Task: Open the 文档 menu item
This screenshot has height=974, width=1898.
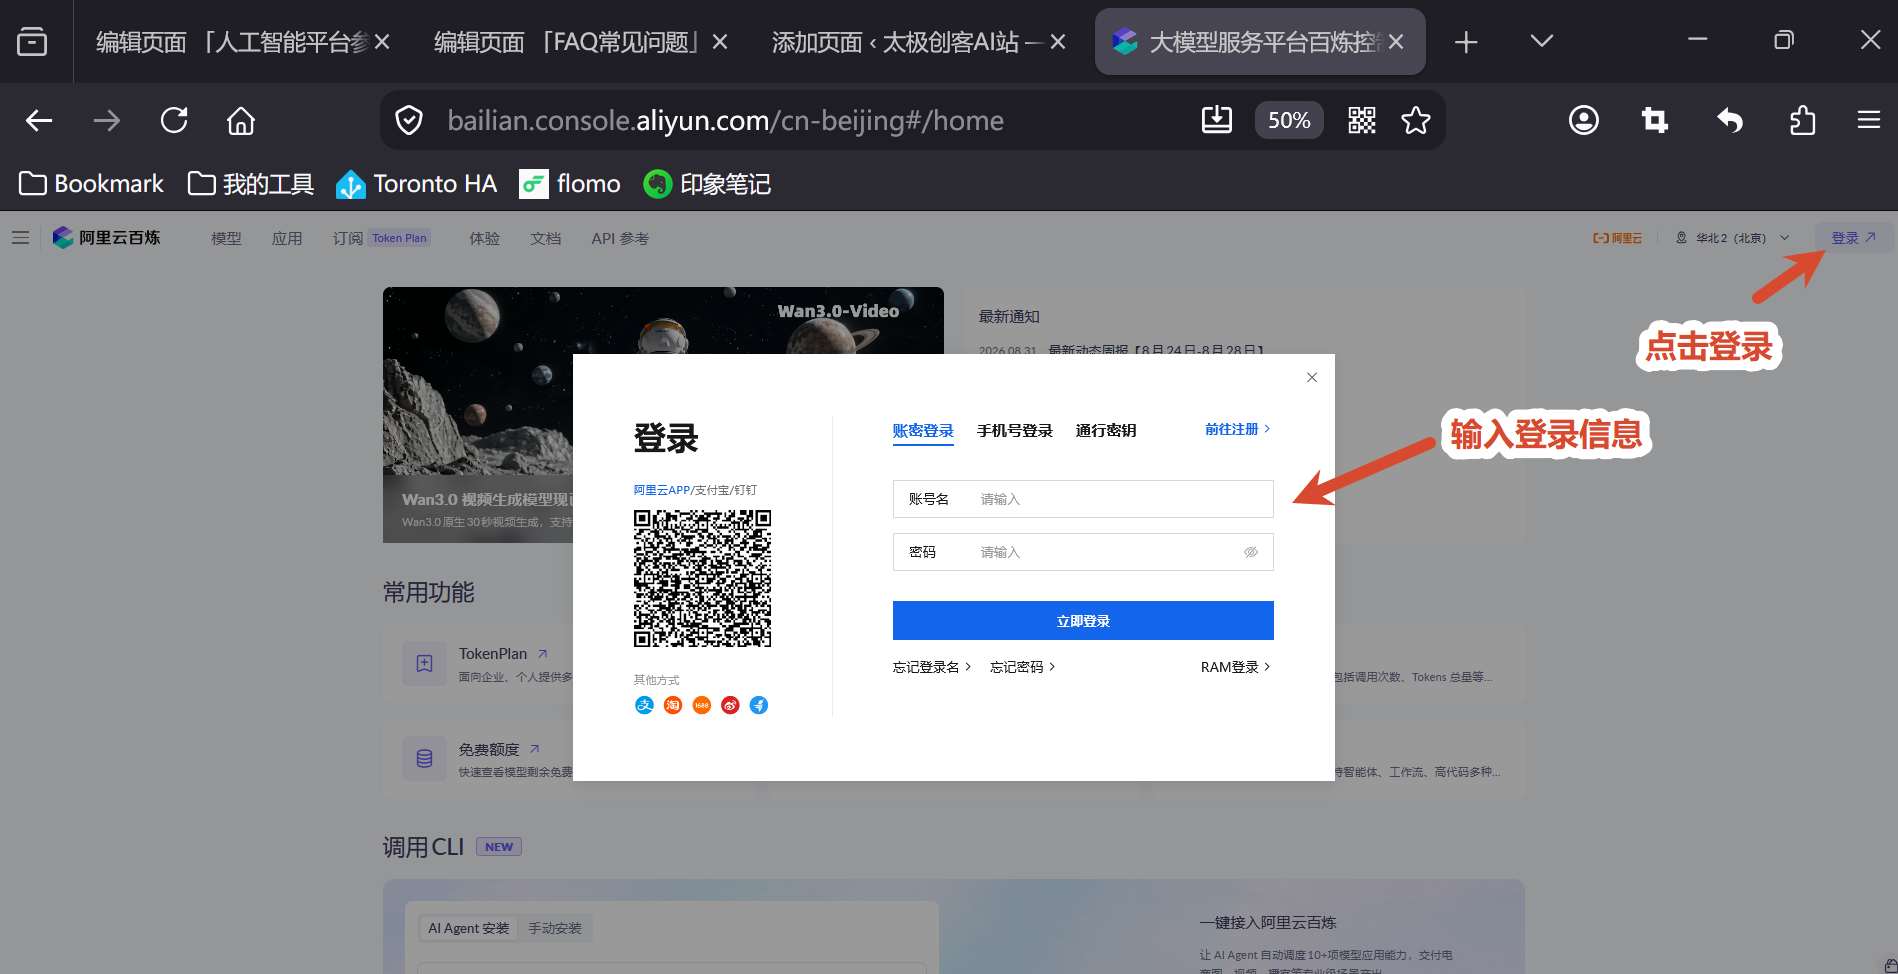Action: tap(545, 238)
